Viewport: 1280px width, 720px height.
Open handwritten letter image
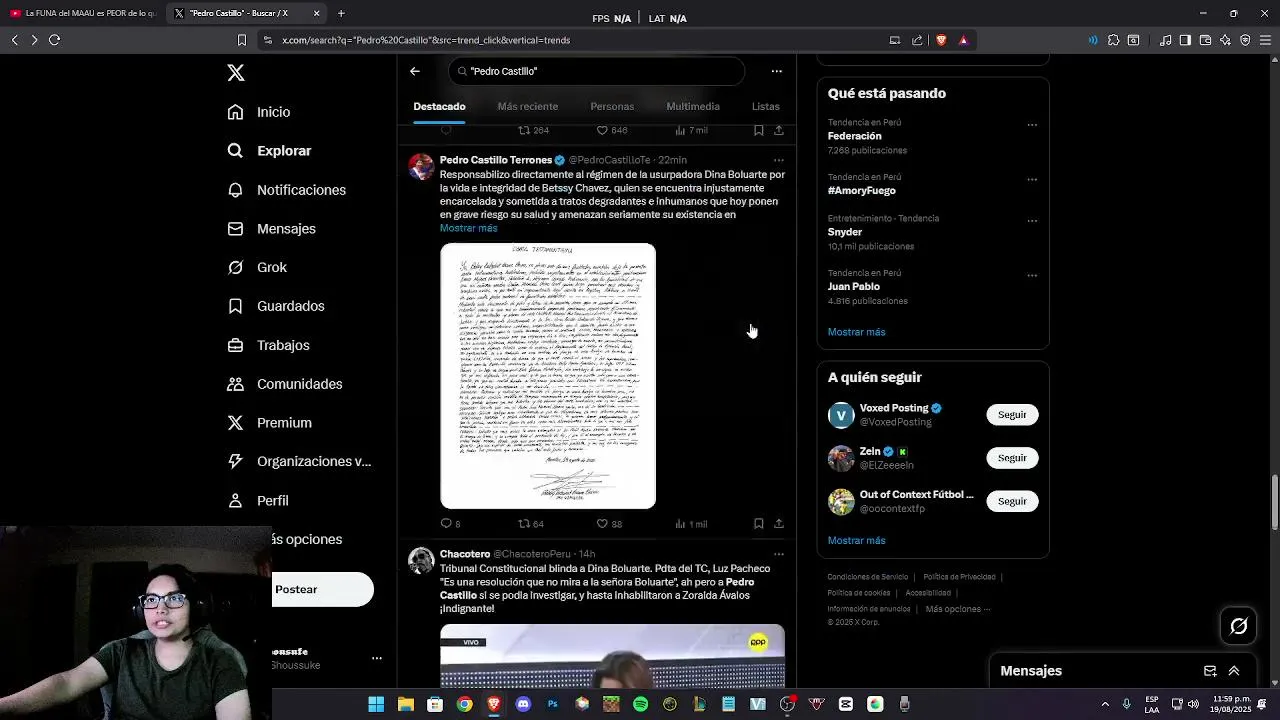[548, 376]
